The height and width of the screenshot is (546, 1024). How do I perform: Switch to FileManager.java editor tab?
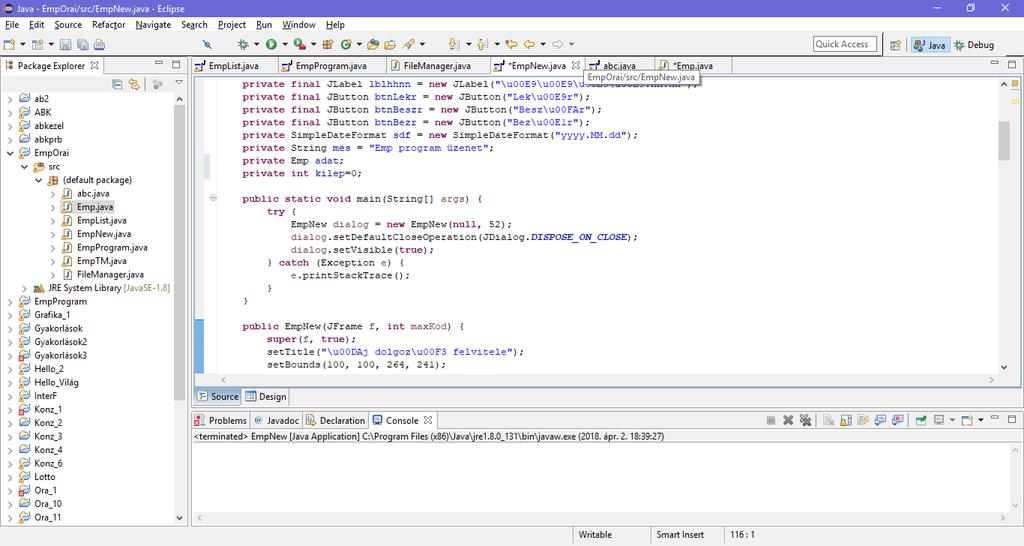[437, 66]
